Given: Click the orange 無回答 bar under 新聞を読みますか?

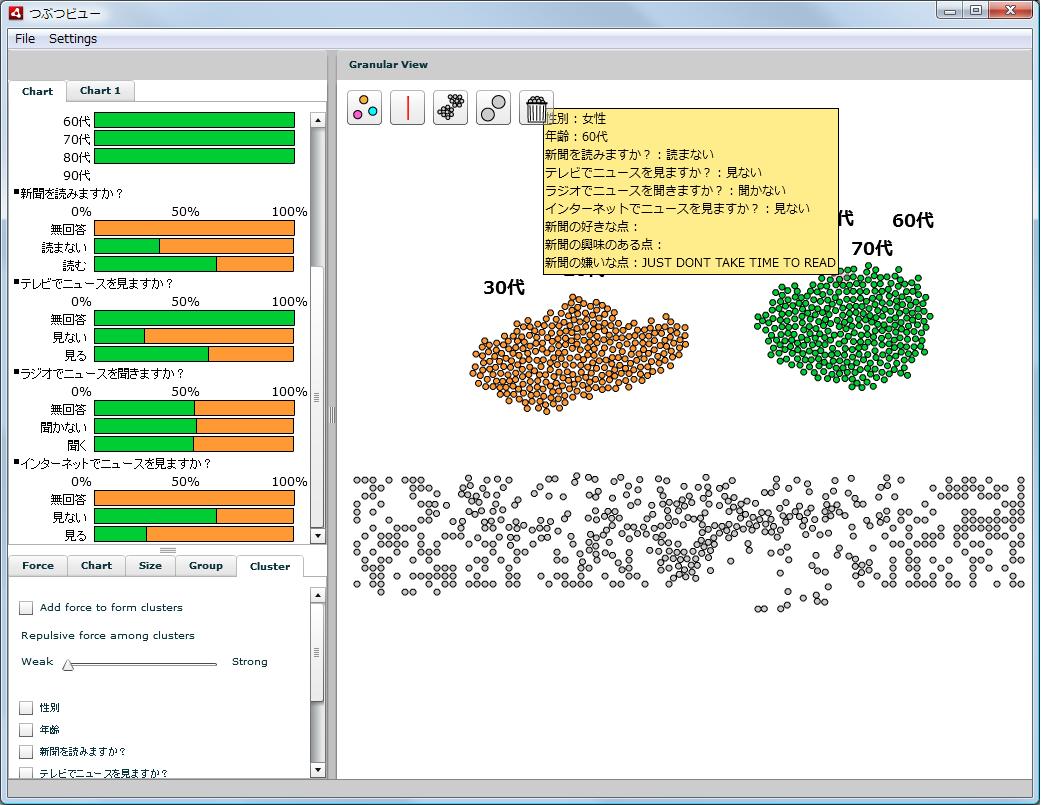Looking at the screenshot, I should 195,229.
